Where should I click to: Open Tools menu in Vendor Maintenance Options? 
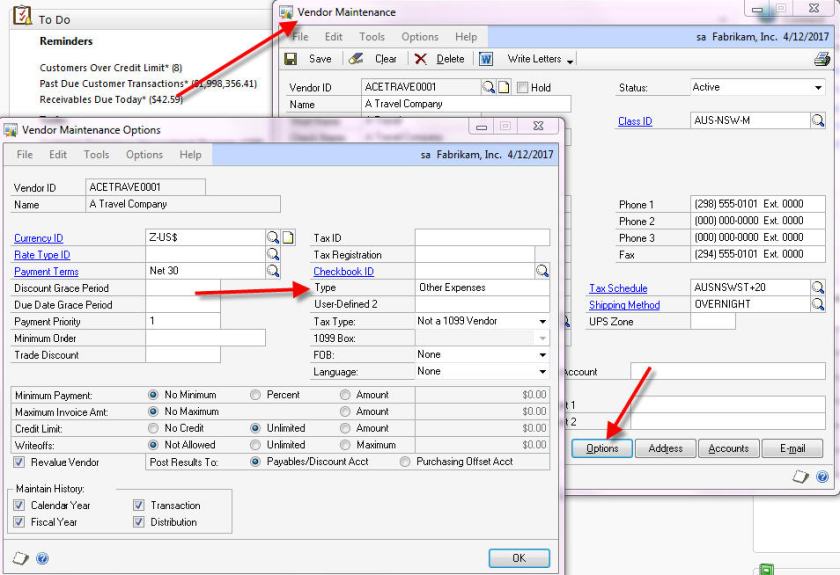pyautogui.click(x=96, y=155)
